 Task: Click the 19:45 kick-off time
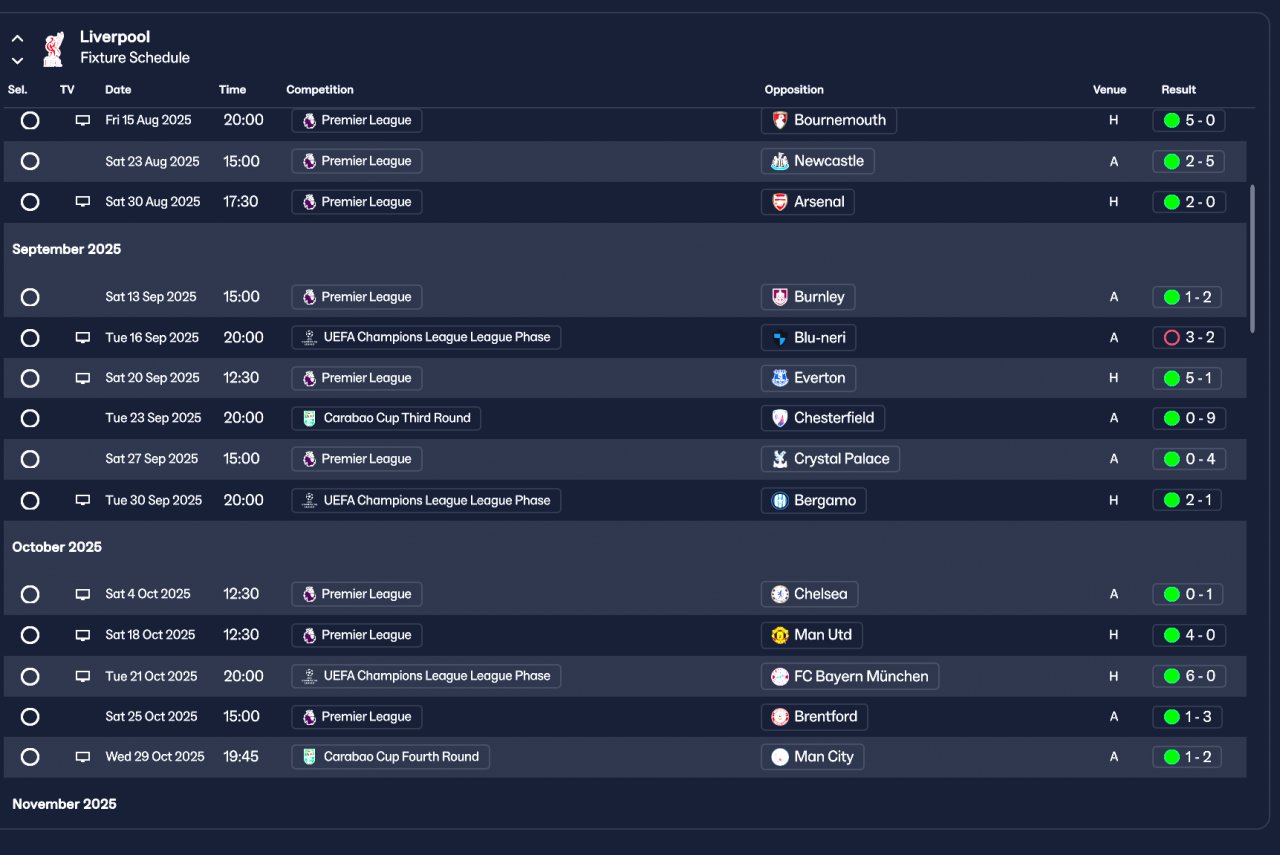pos(241,757)
